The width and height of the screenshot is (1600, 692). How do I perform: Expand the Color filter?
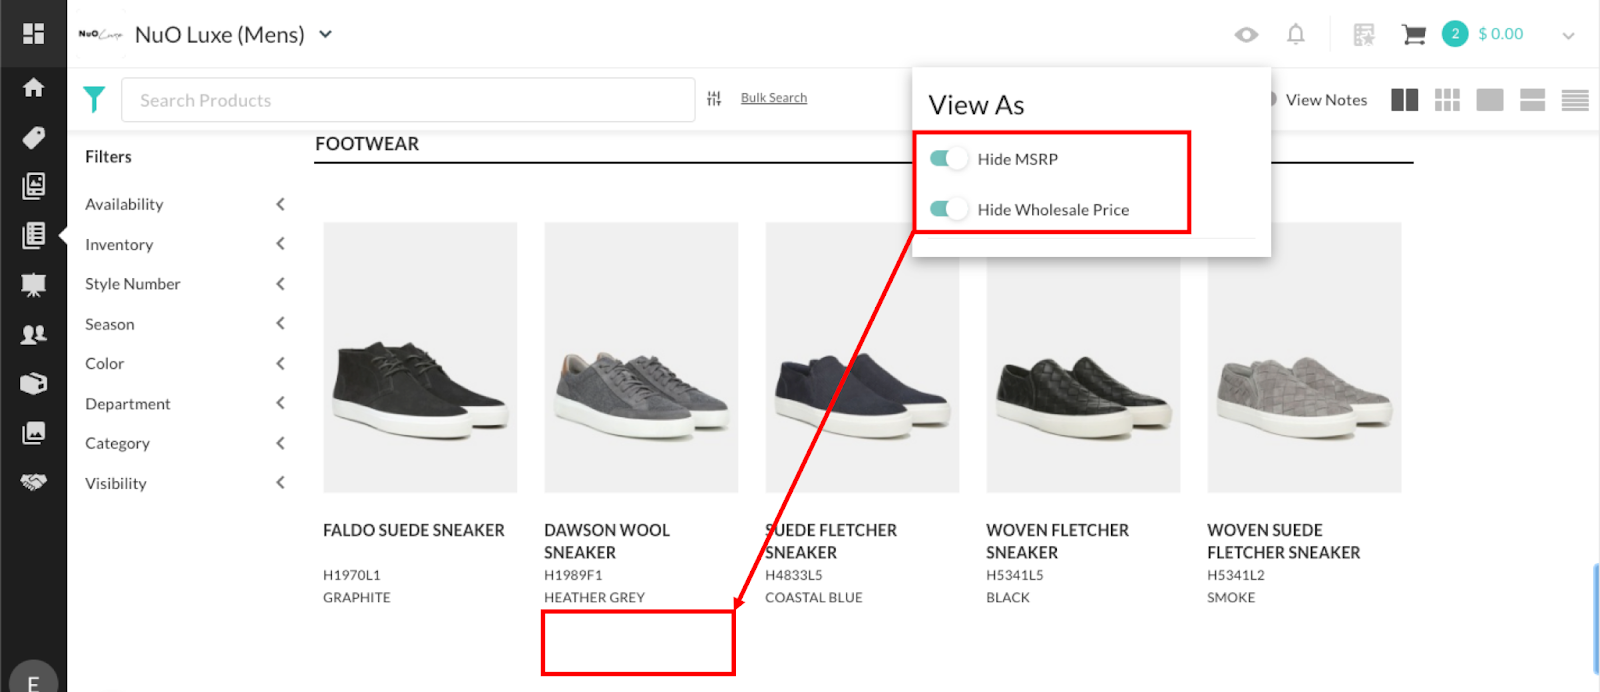(x=280, y=364)
